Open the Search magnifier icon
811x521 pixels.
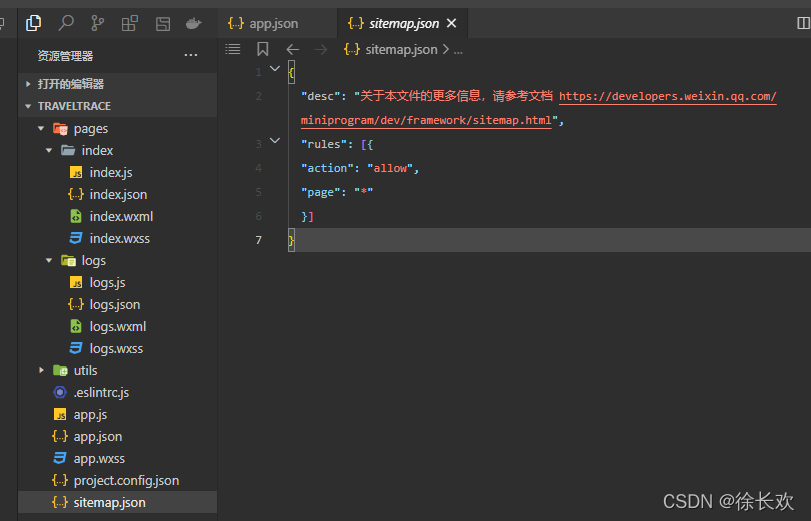(66, 23)
